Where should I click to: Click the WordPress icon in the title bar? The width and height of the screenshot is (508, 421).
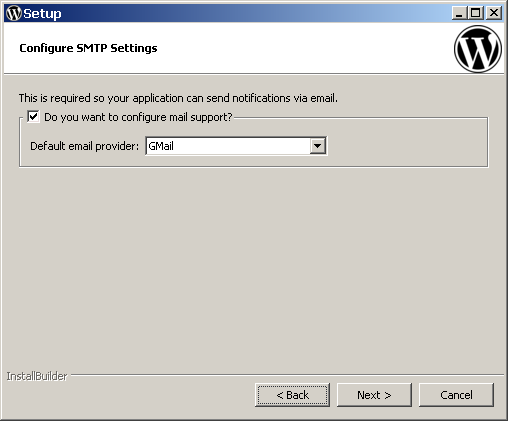tap(14, 13)
